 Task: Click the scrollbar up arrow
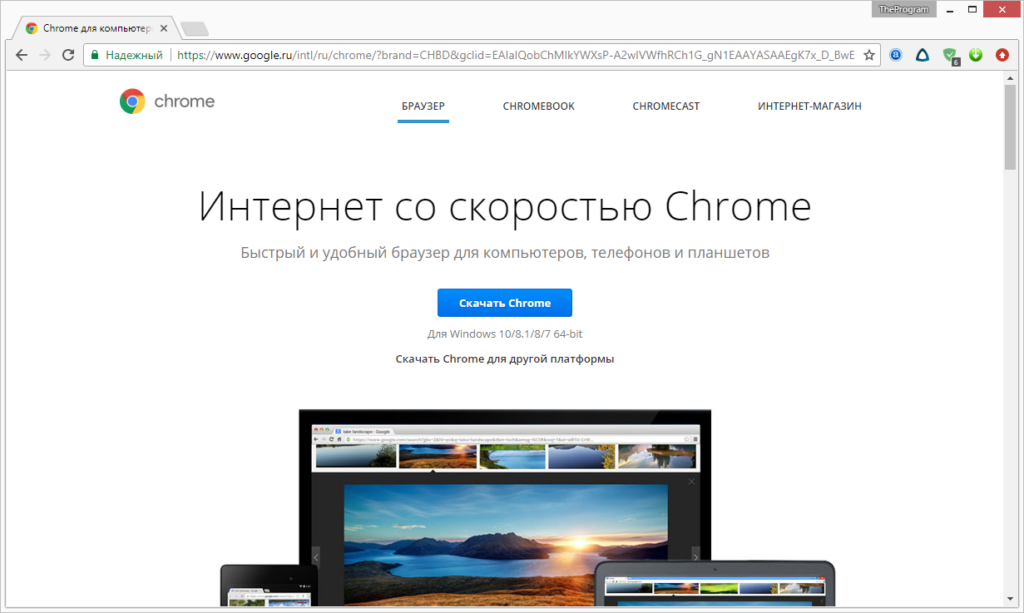pyautogui.click(x=1010, y=78)
